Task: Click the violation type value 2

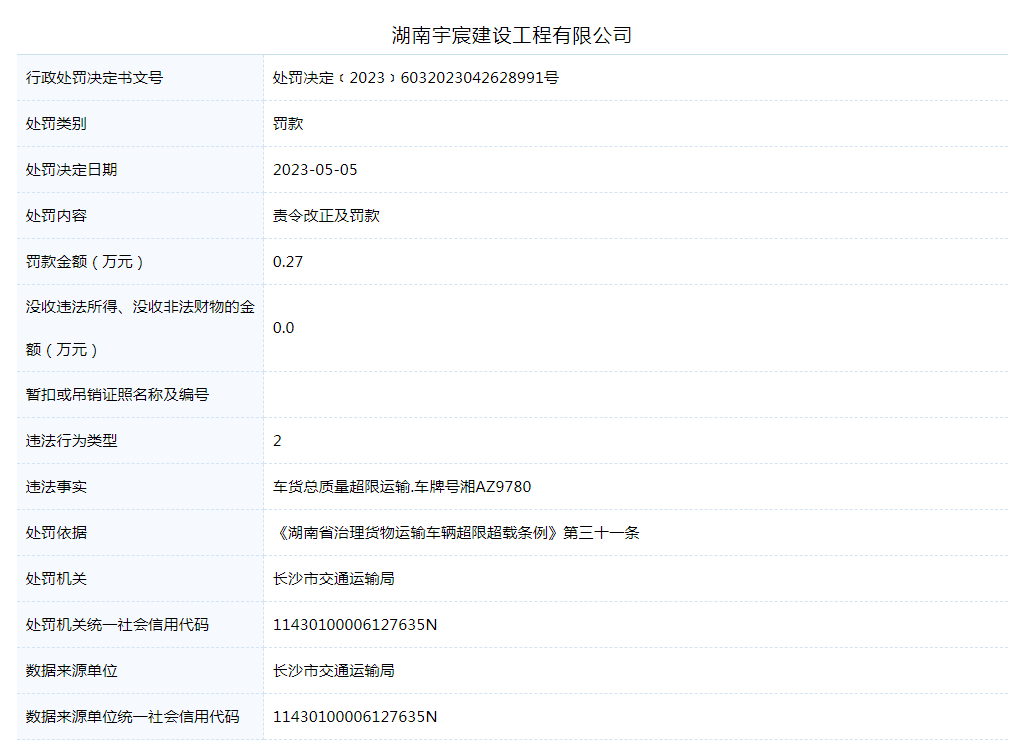Action: click(277, 441)
